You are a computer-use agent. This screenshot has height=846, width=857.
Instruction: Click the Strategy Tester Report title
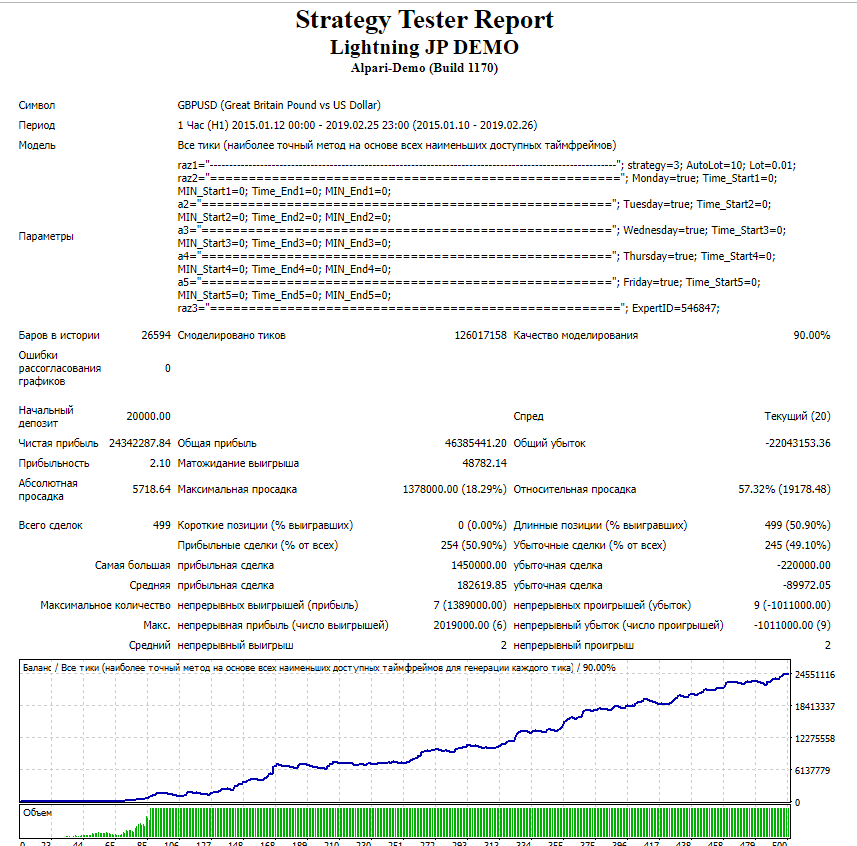(x=424, y=20)
